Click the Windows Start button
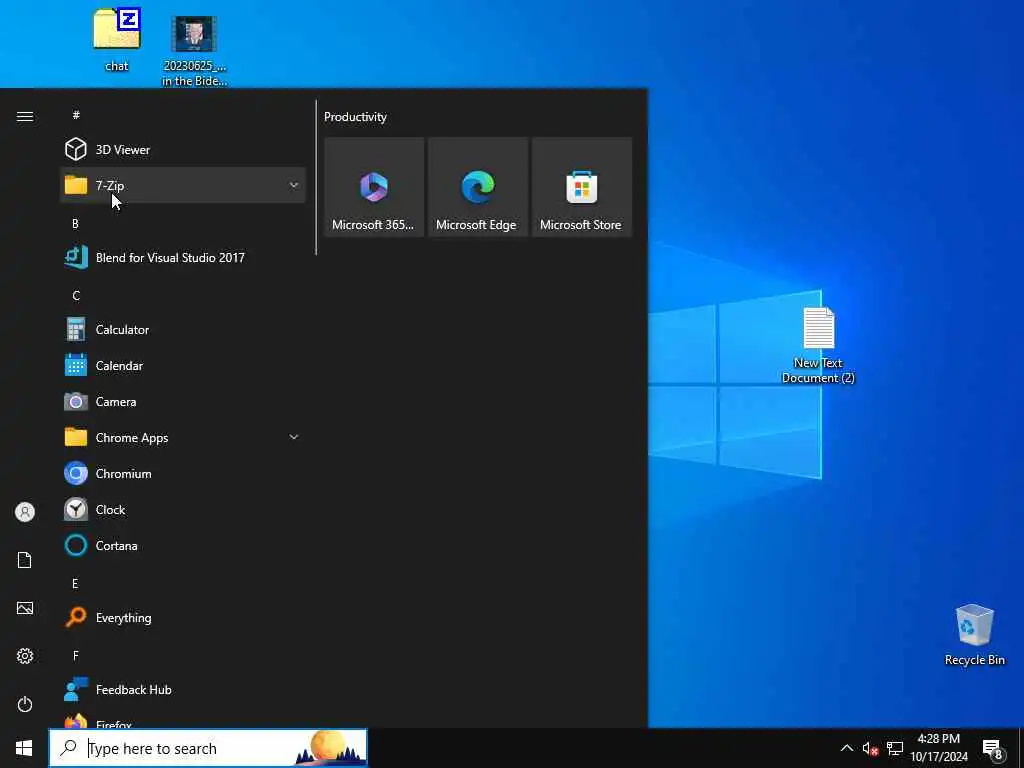Viewport: 1024px width, 768px height. [24, 748]
